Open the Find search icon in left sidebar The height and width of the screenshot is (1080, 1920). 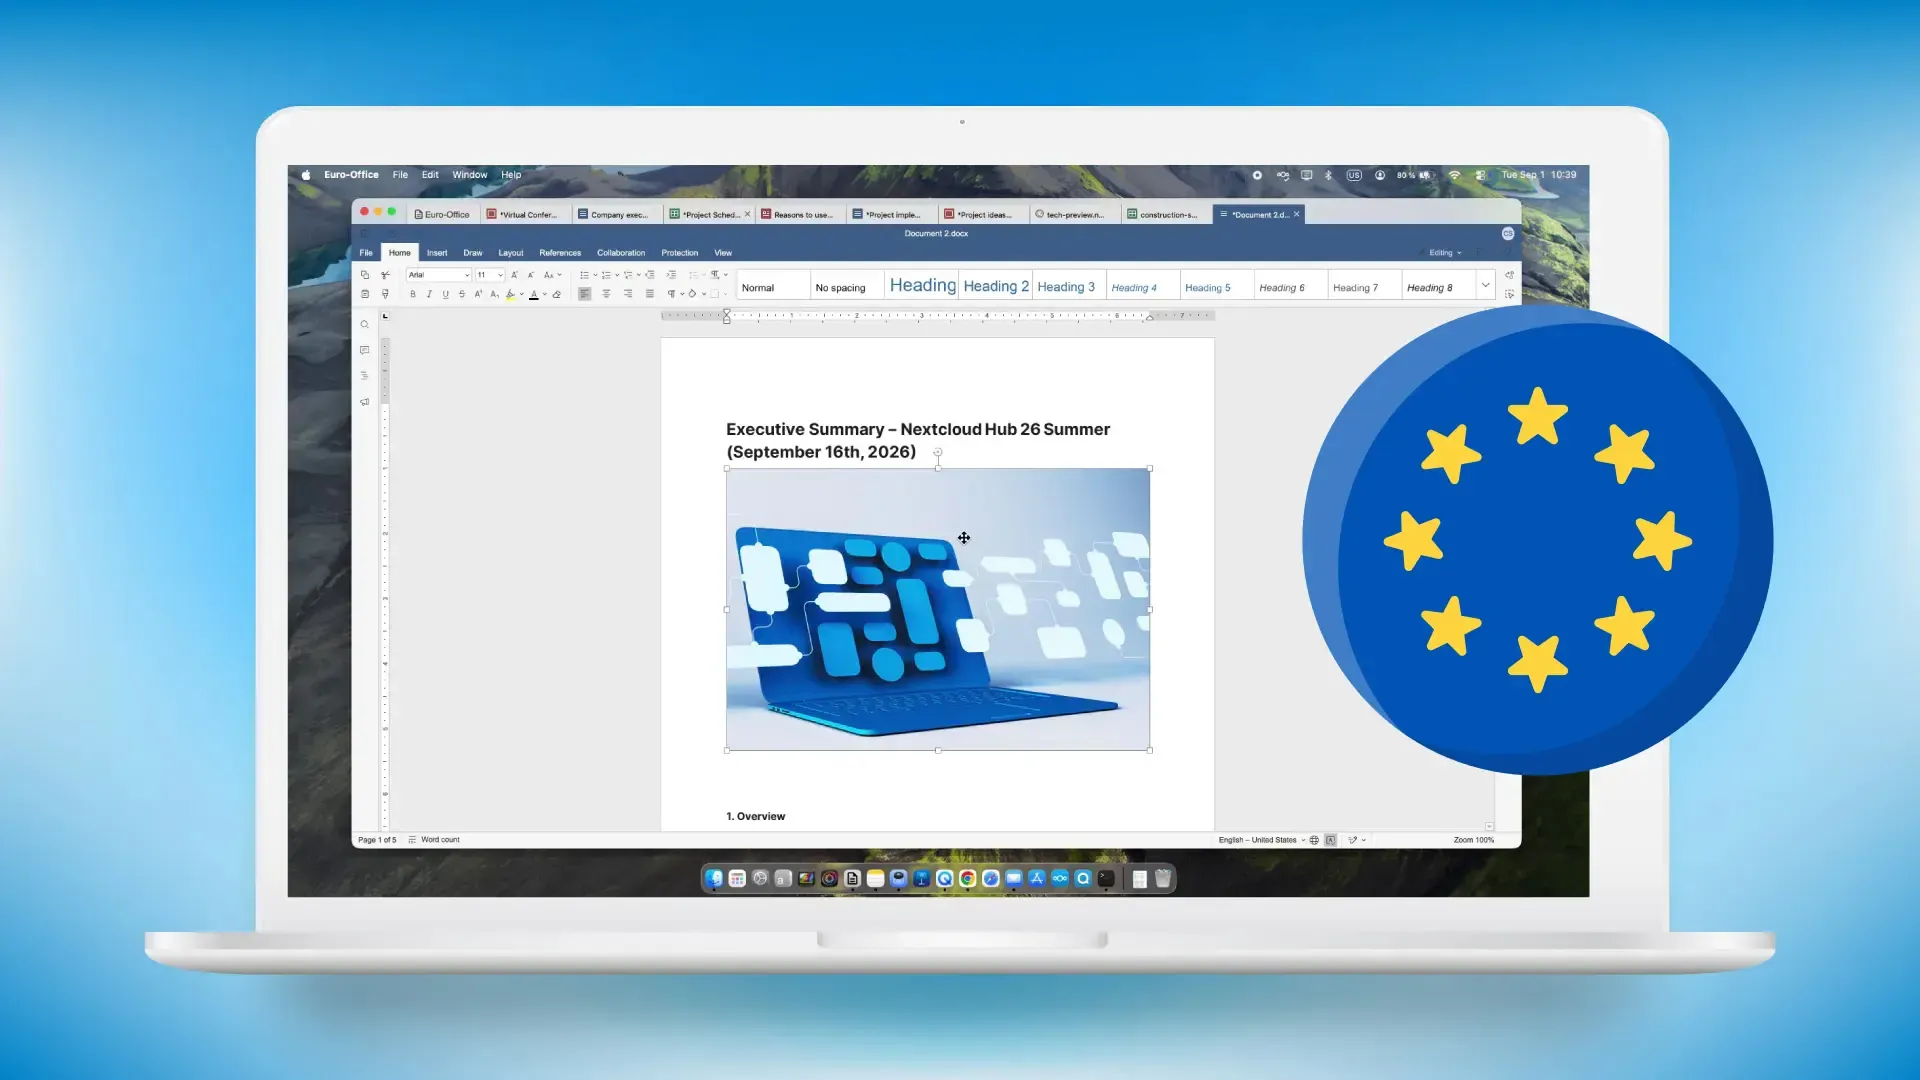pos(365,325)
